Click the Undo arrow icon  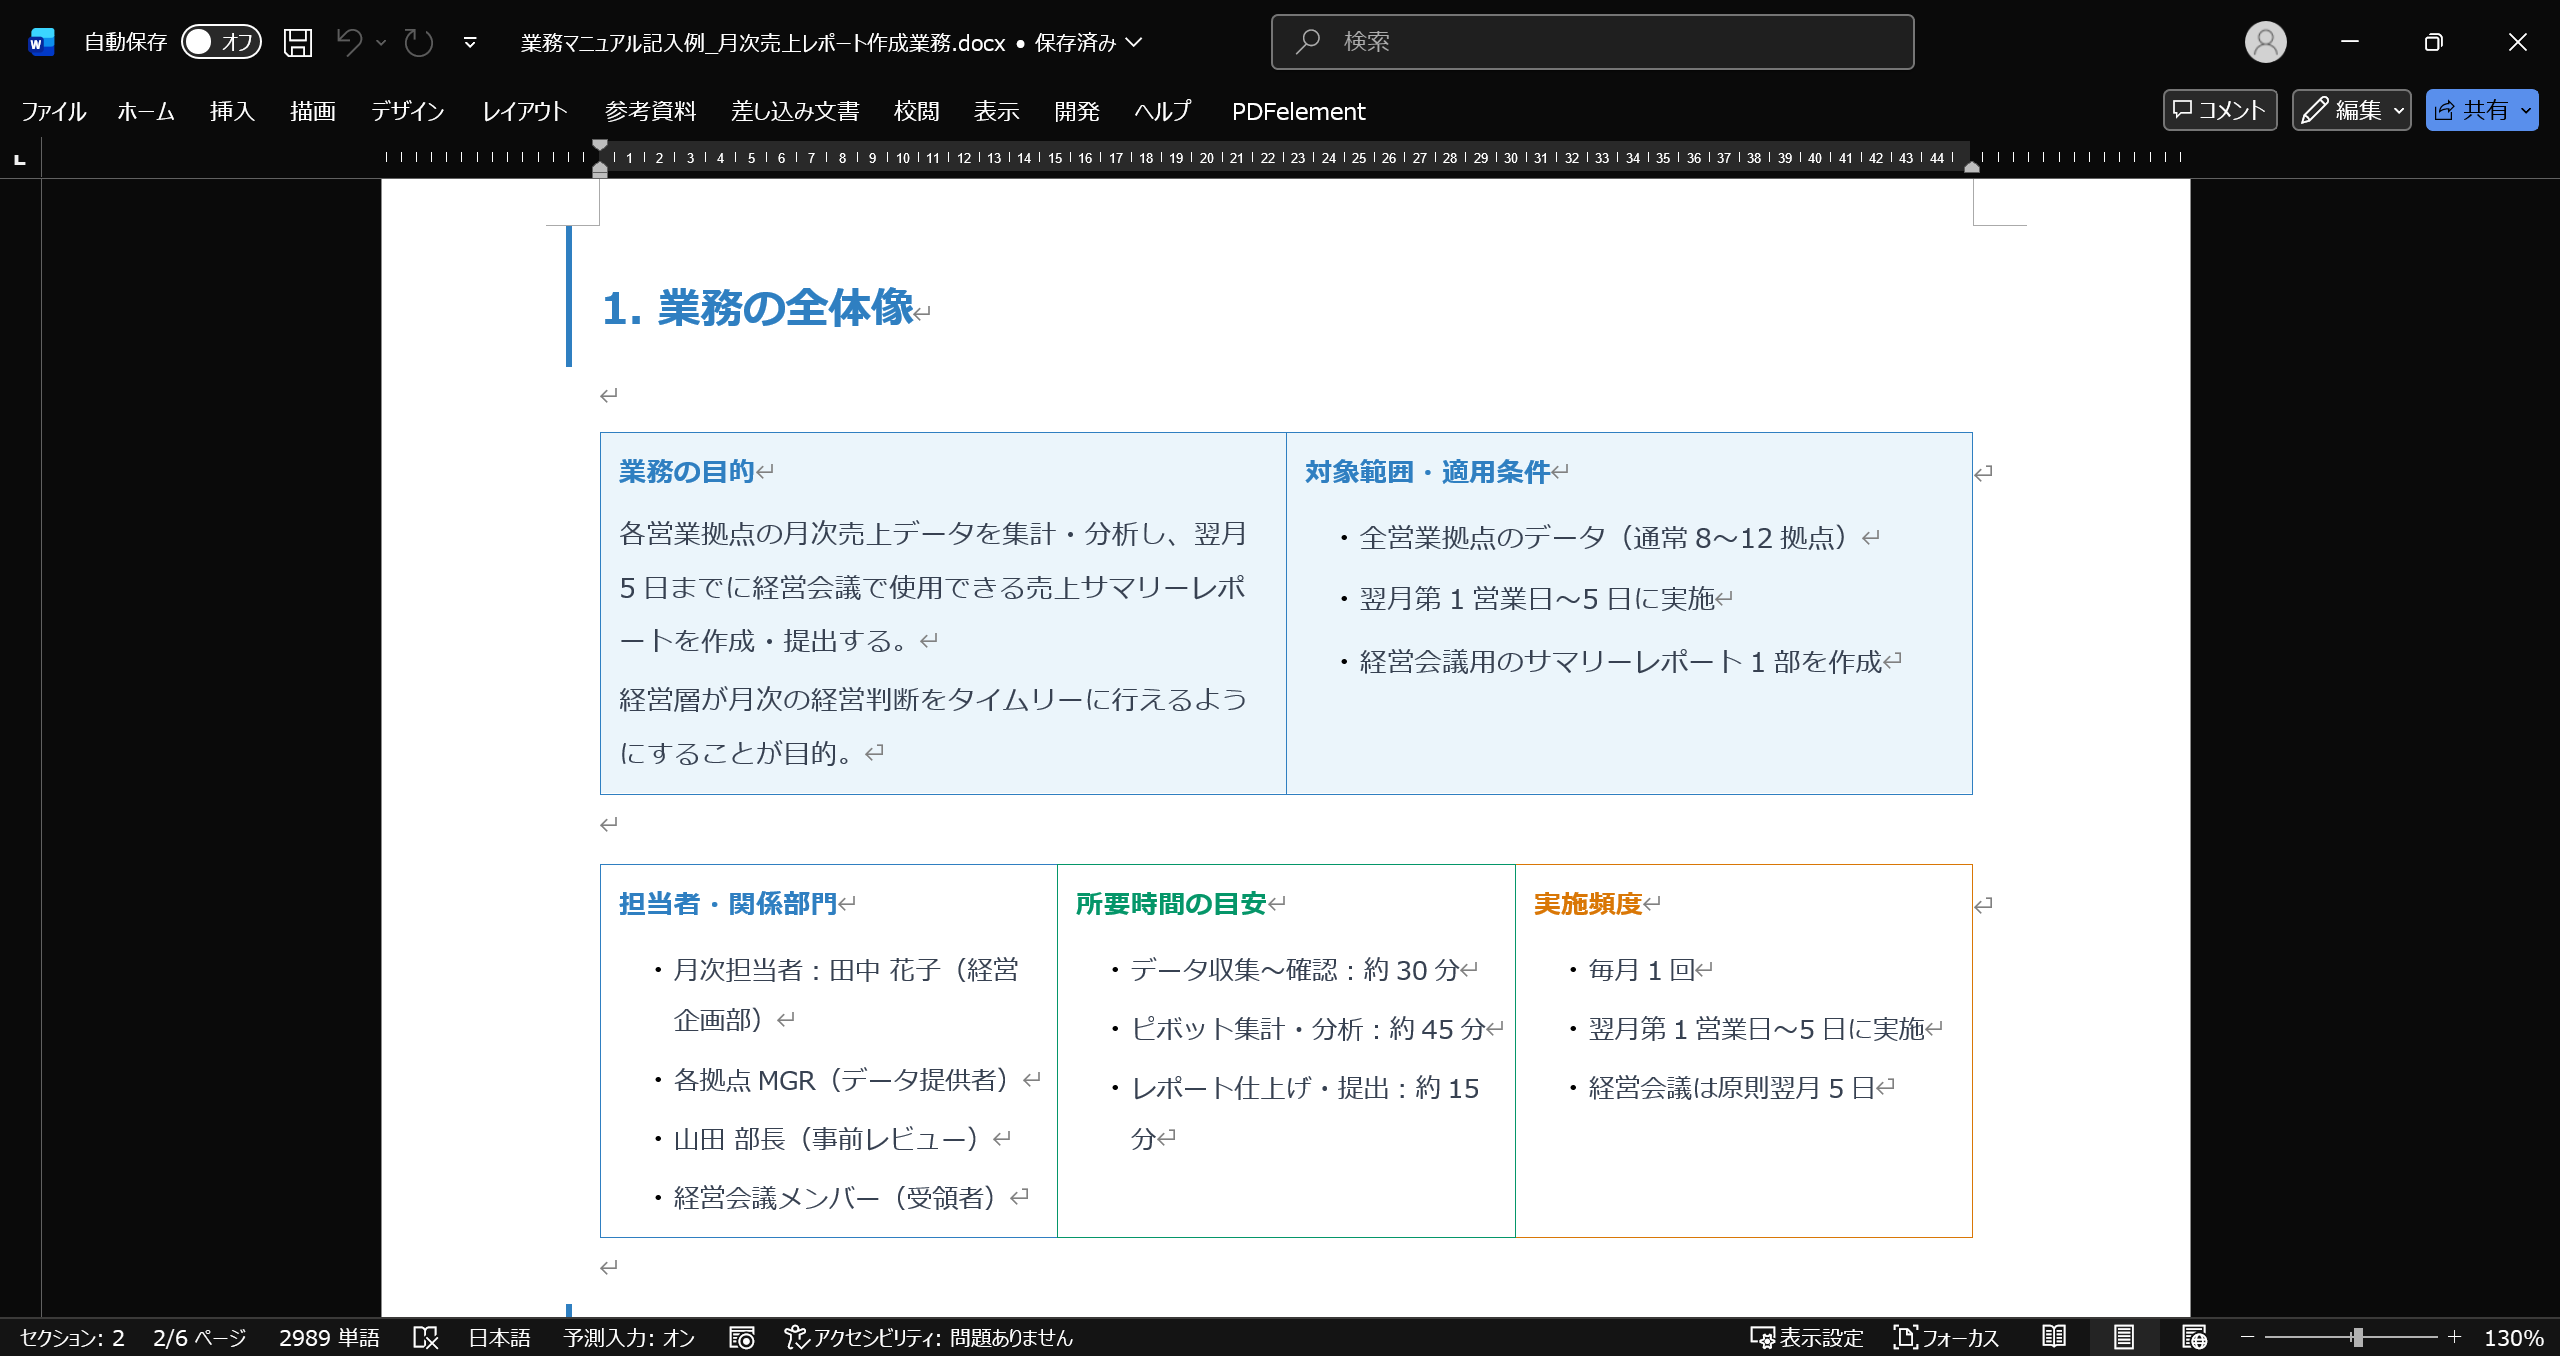(x=349, y=42)
